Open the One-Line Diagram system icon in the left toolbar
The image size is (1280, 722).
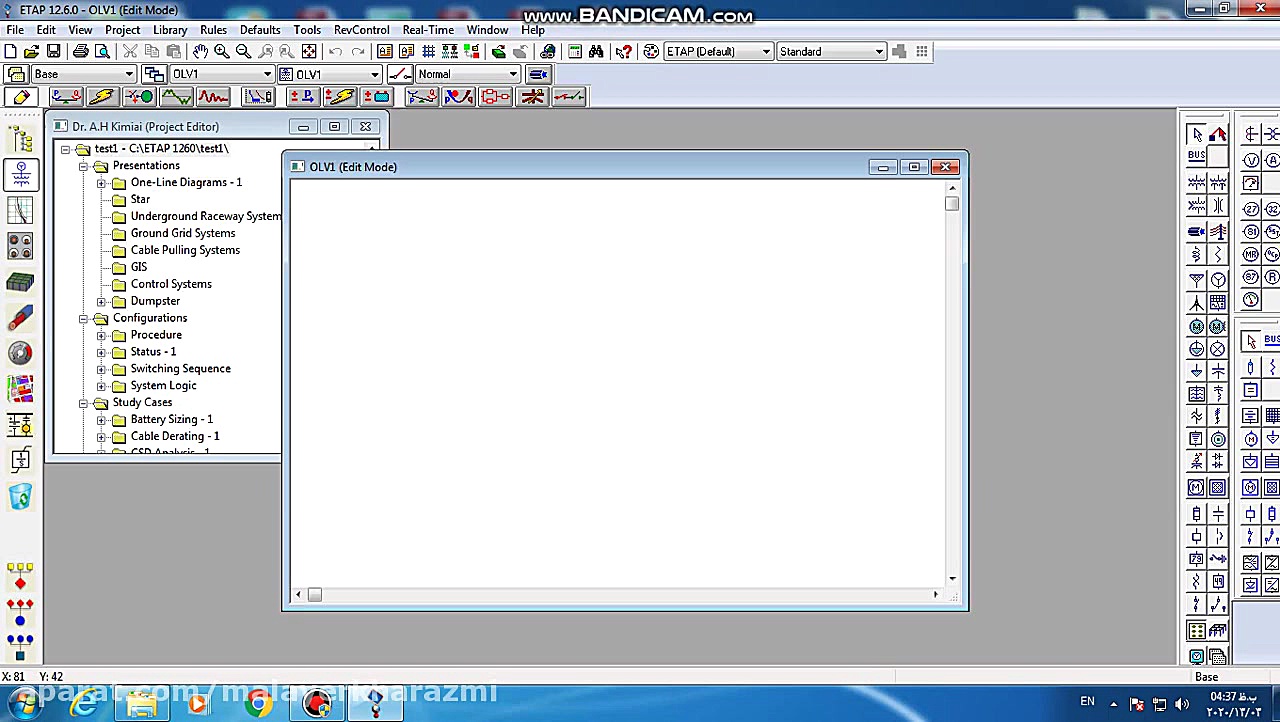point(20,175)
